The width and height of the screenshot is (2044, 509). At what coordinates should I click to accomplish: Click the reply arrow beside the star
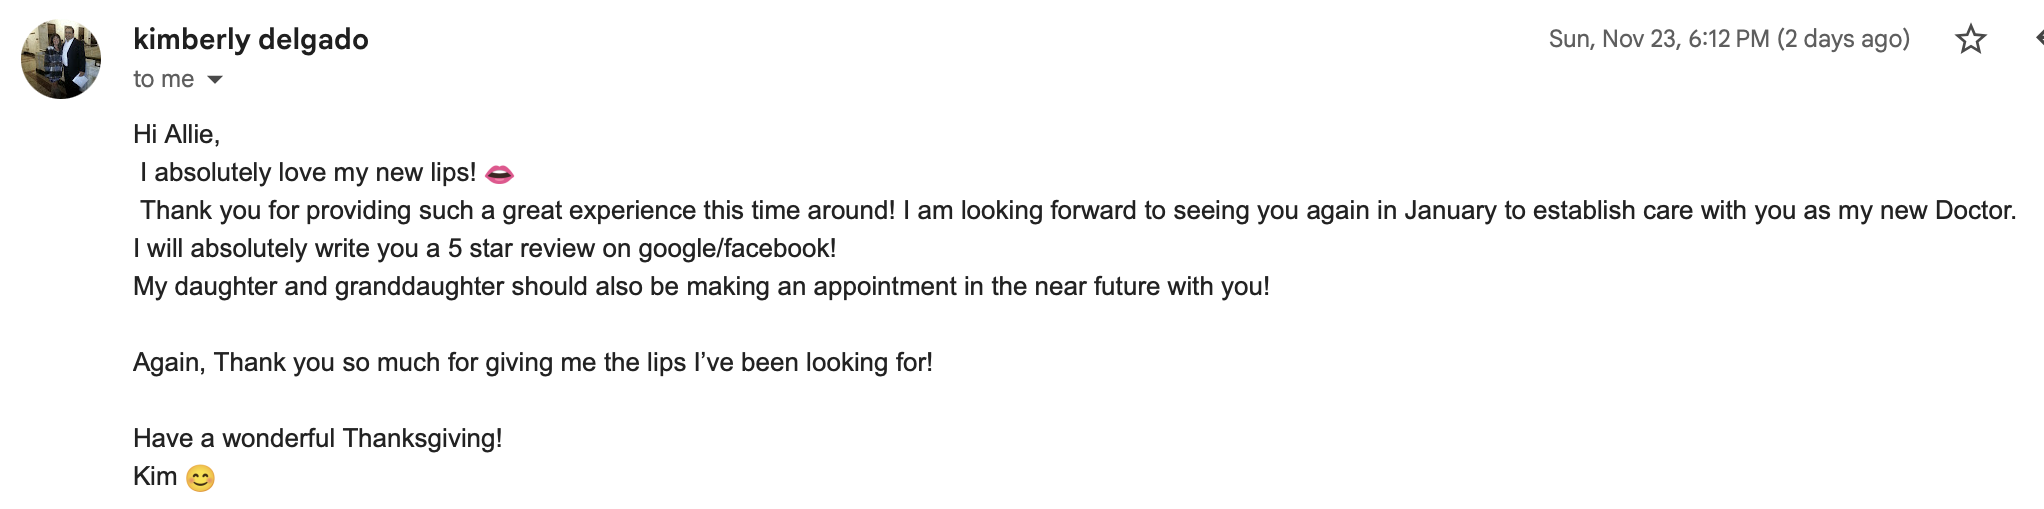point(2038,39)
